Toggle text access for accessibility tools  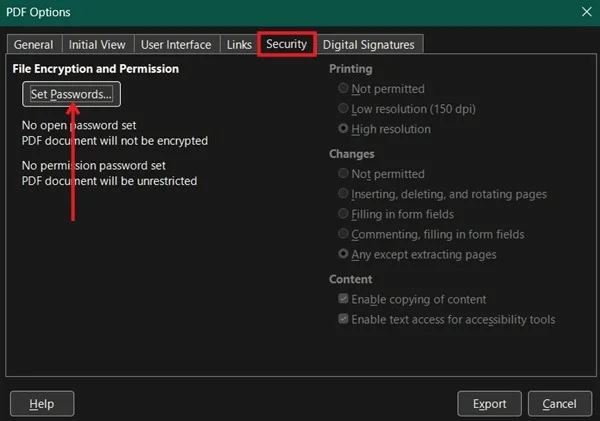click(x=344, y=319)
